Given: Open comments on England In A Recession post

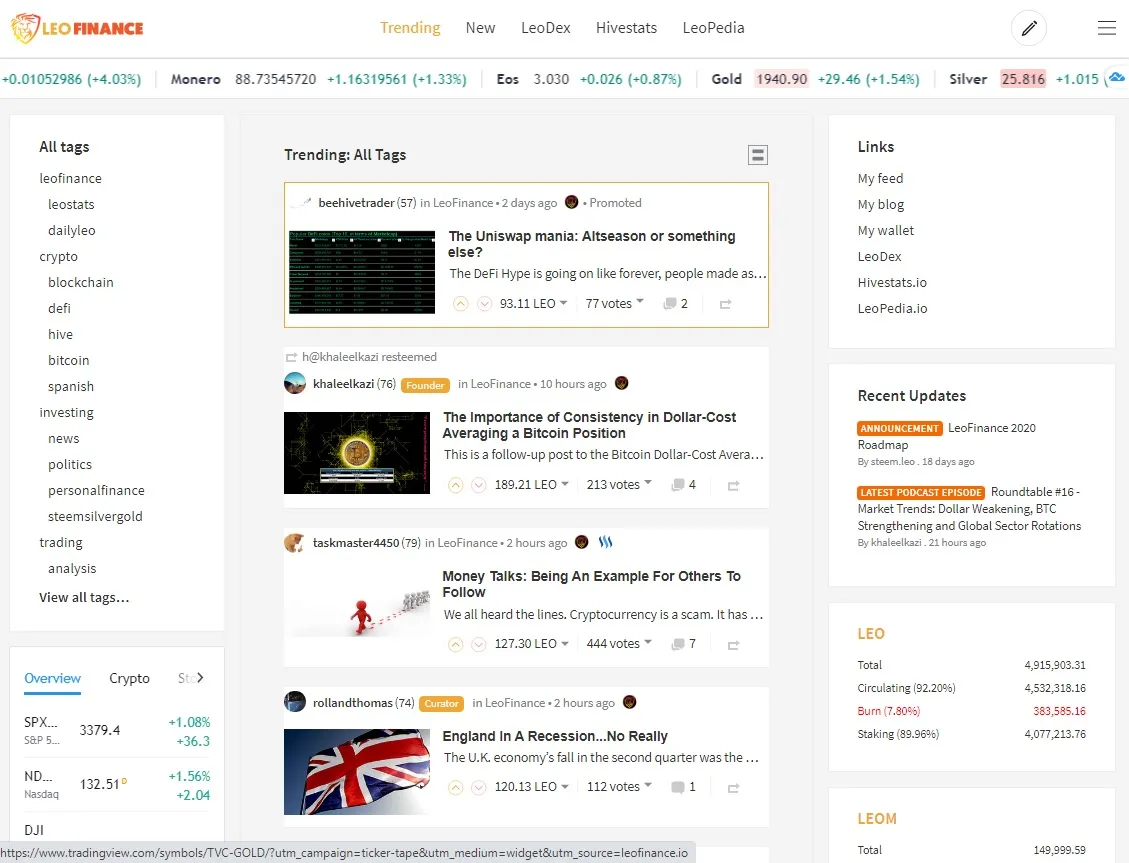Looking at the screenshot, I should 683,787.
